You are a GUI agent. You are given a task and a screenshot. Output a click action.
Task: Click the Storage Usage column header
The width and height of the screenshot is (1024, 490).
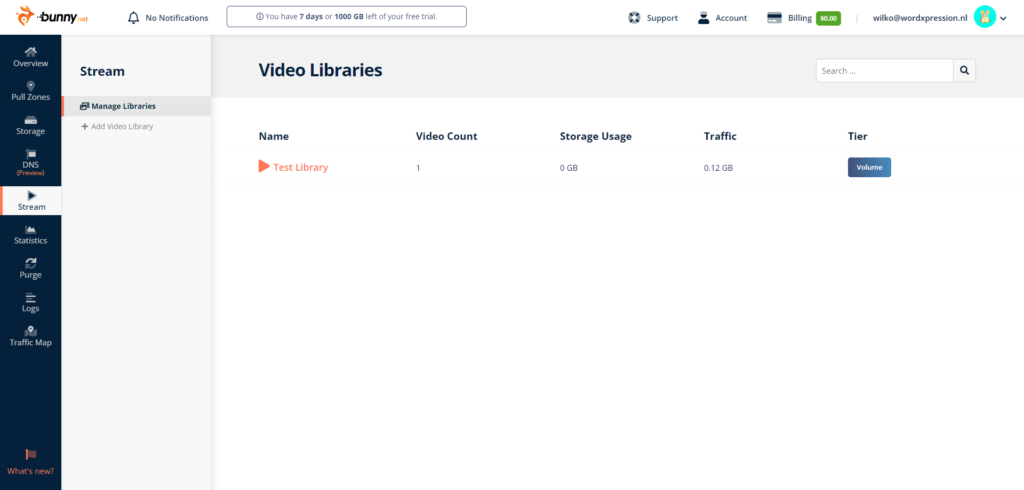pos(596,137)
